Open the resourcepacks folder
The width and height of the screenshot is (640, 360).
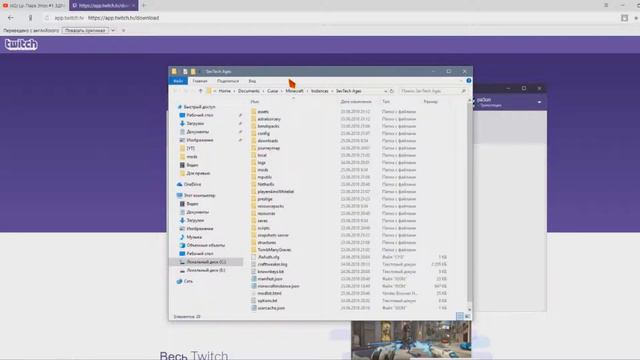pos(270,206)
